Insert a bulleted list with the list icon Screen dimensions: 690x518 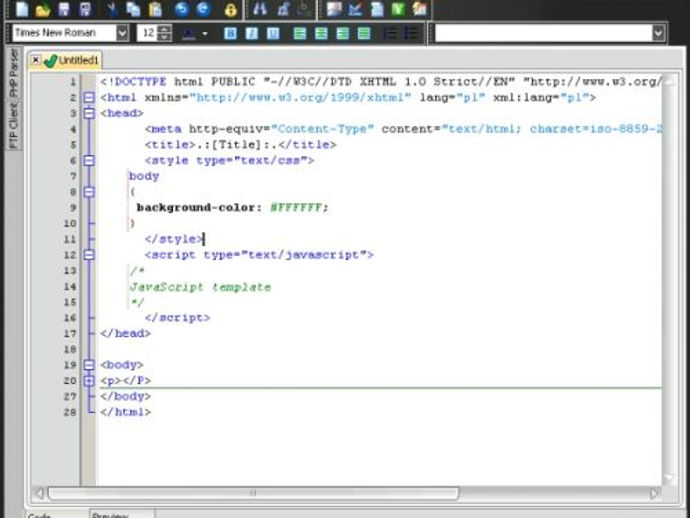(411, 33)
